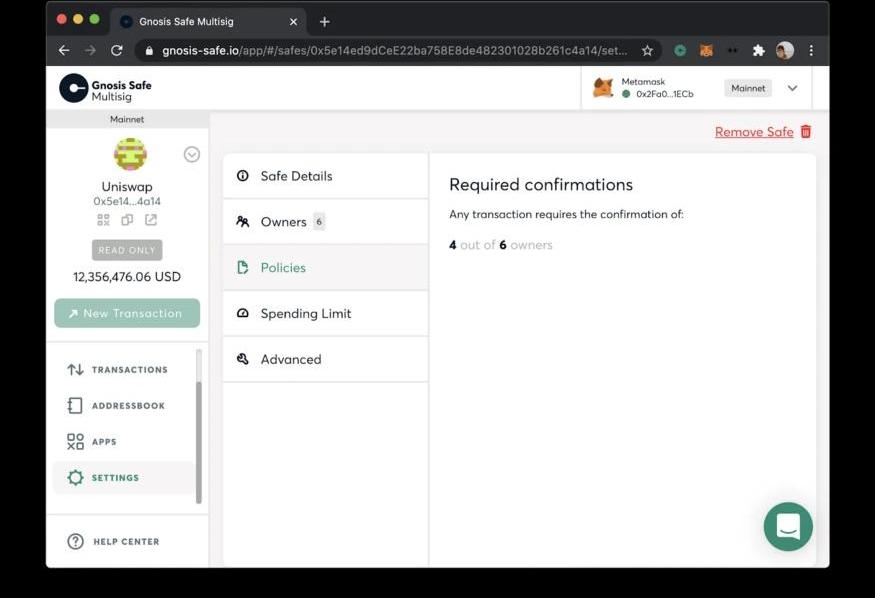Screen dimensions: 875x598
Task: Click the Mainnet network badge in header
Action: pyautogui.click(x=748, y=88)
